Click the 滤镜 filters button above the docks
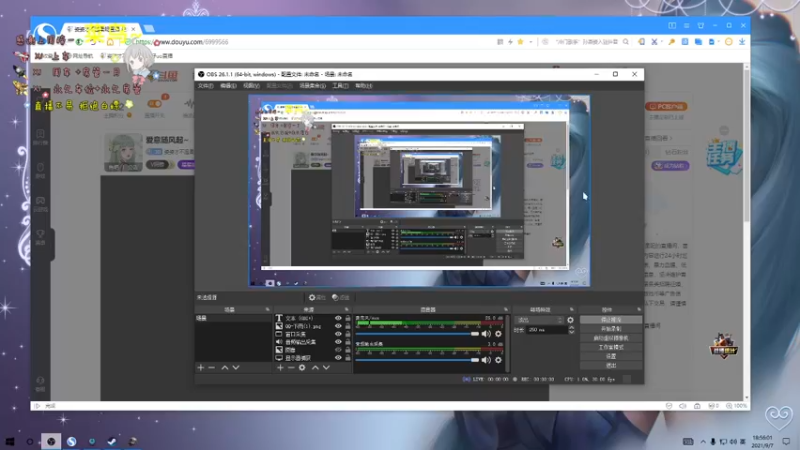Image resolution: width=800 pixels, height=450 pixels. (x=341, y=297)
